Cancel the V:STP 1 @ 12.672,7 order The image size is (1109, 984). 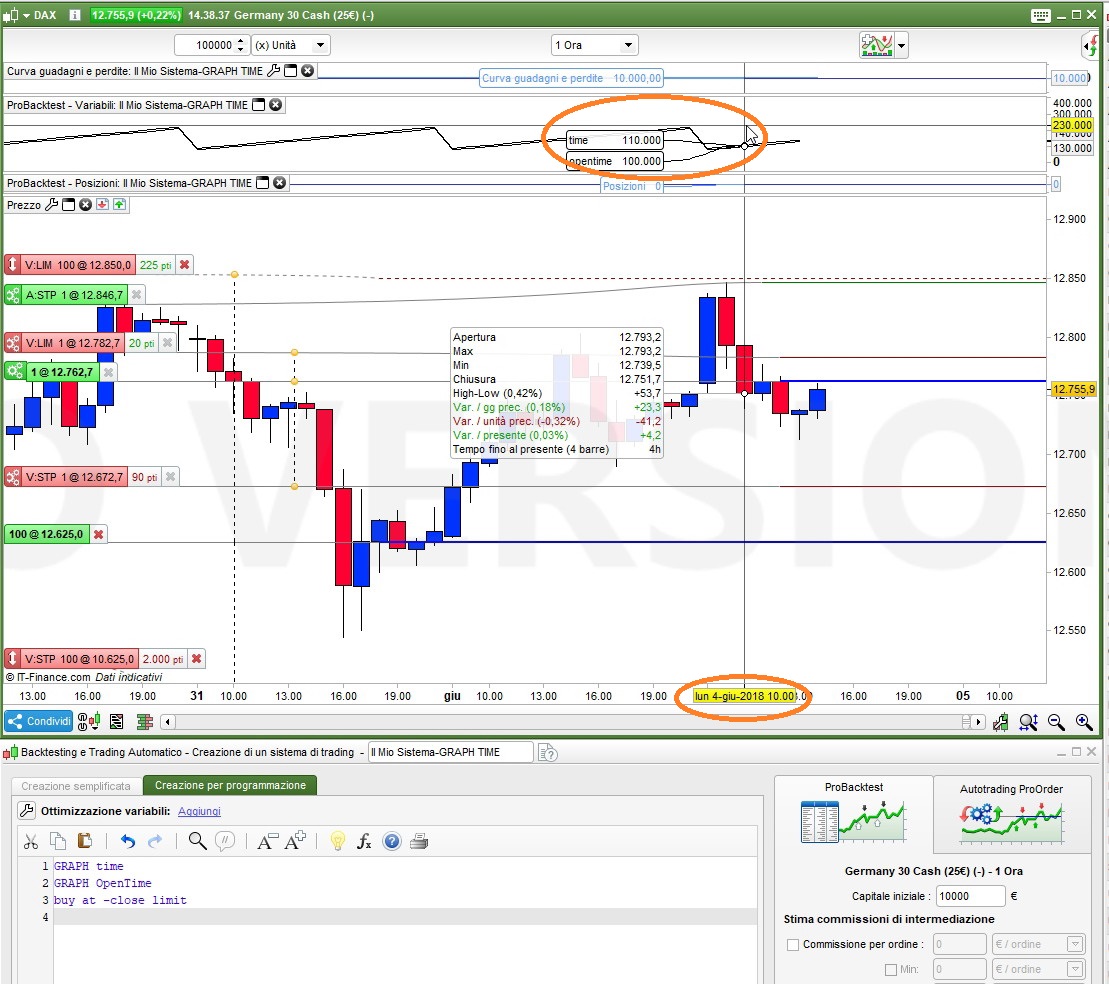pos(170,477)
